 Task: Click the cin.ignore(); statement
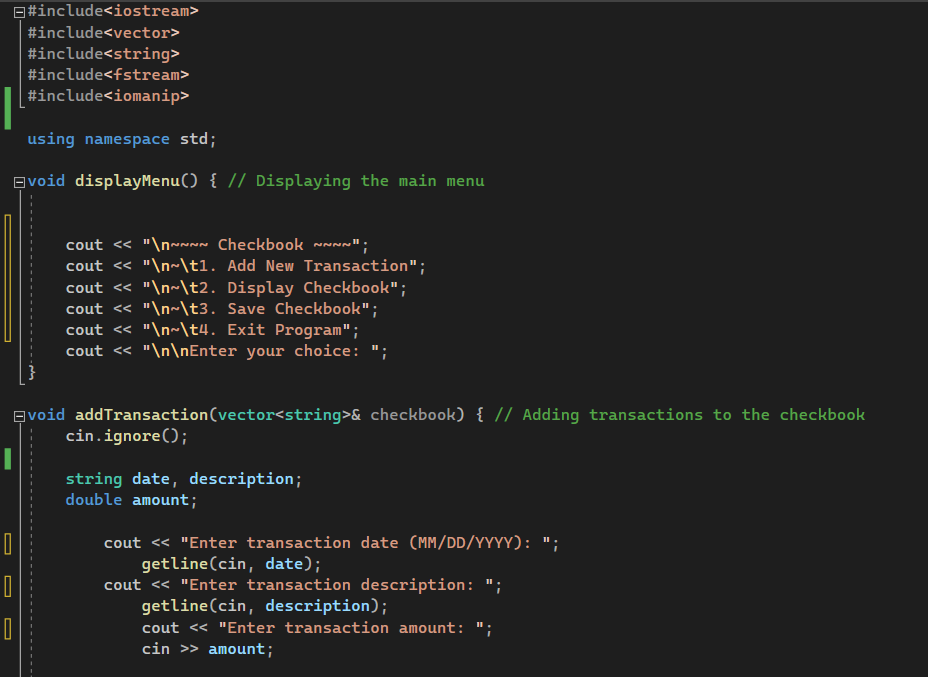[127, 436]
